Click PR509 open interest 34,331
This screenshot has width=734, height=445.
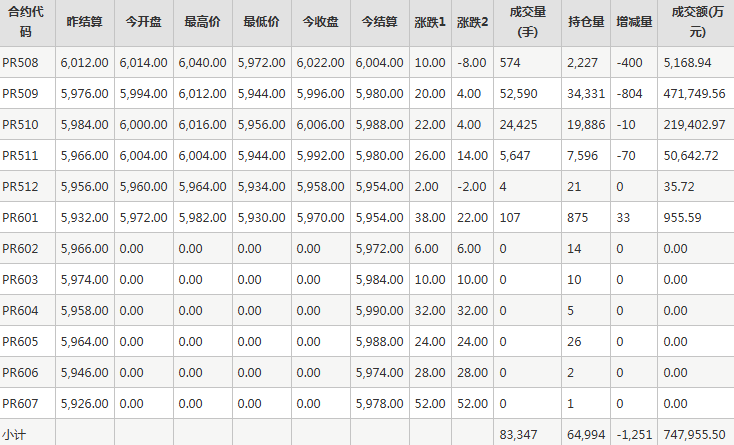[x=586, y=94]
